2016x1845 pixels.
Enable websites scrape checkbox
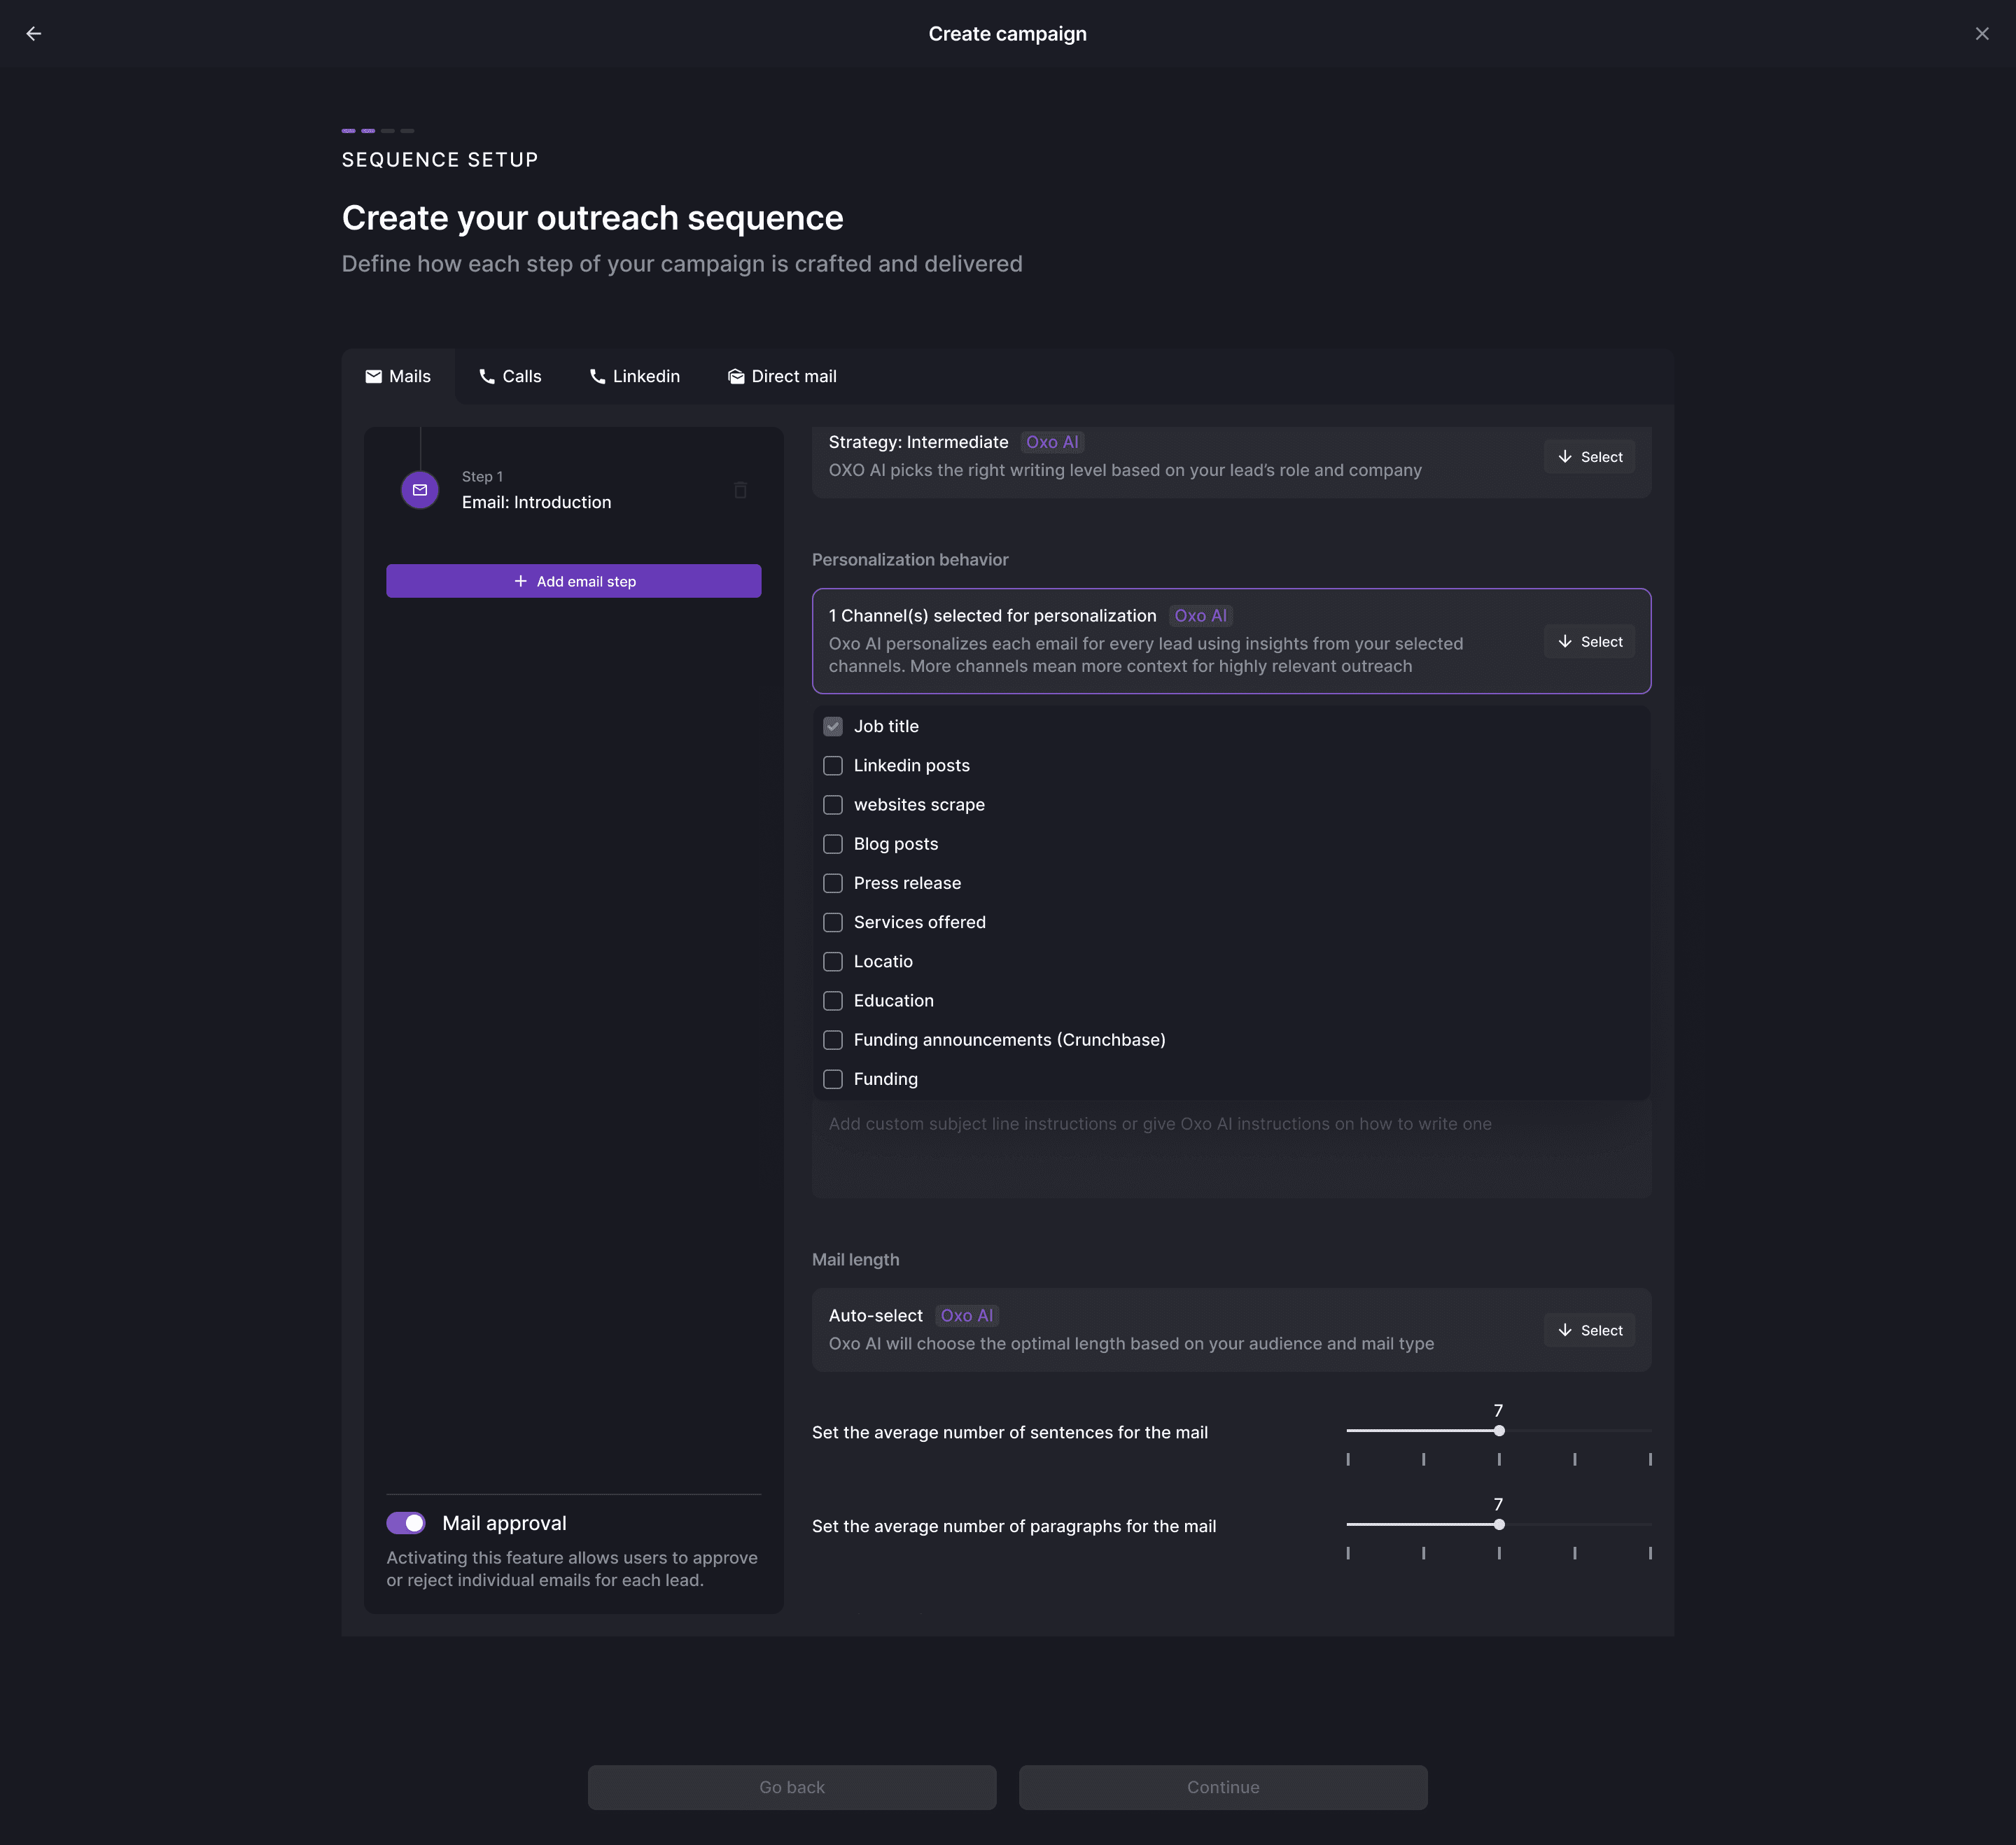[833, 805]
